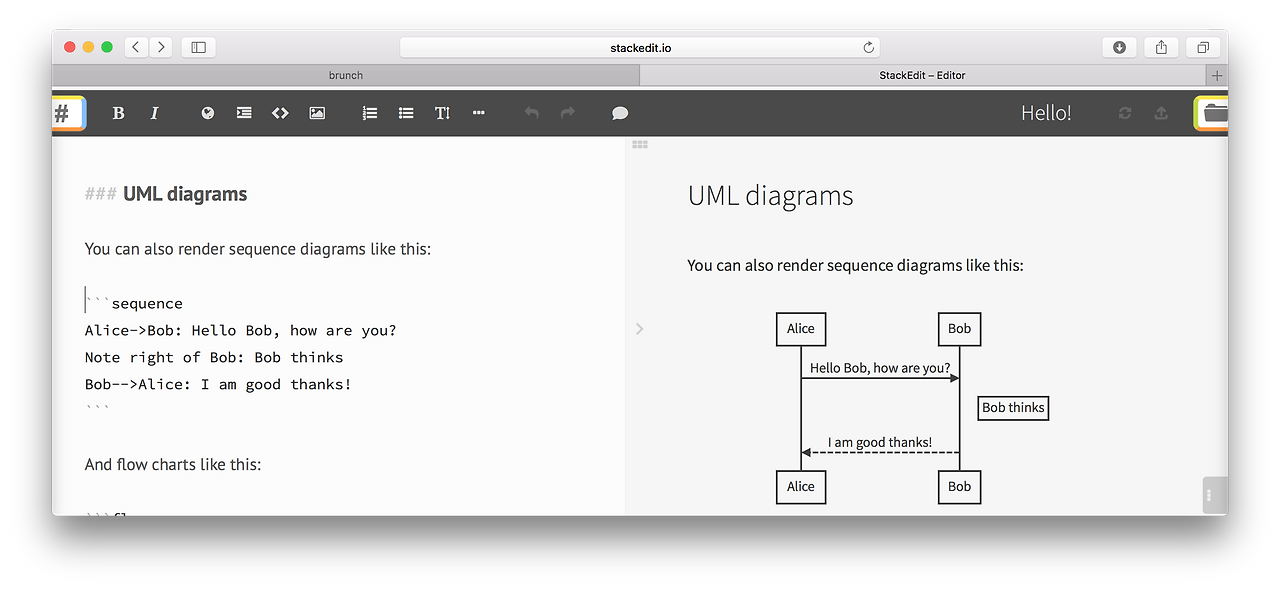Insert a hyperlink with globe icon

[208, 113]
